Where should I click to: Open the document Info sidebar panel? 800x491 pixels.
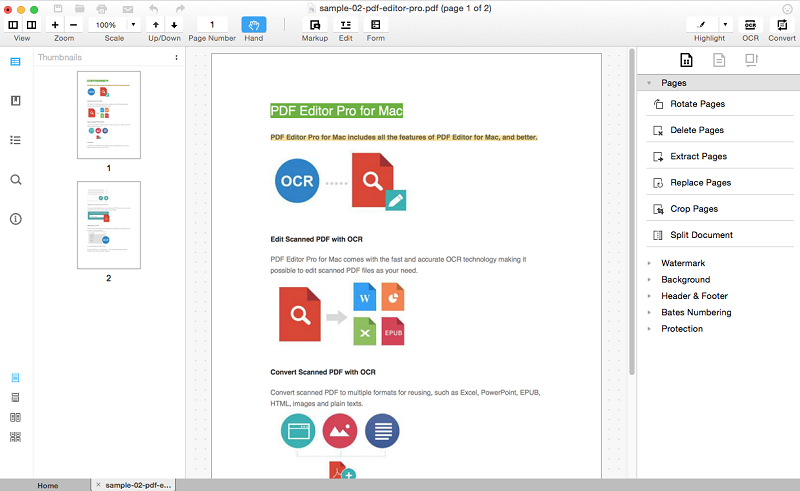(x=16, y=219)
